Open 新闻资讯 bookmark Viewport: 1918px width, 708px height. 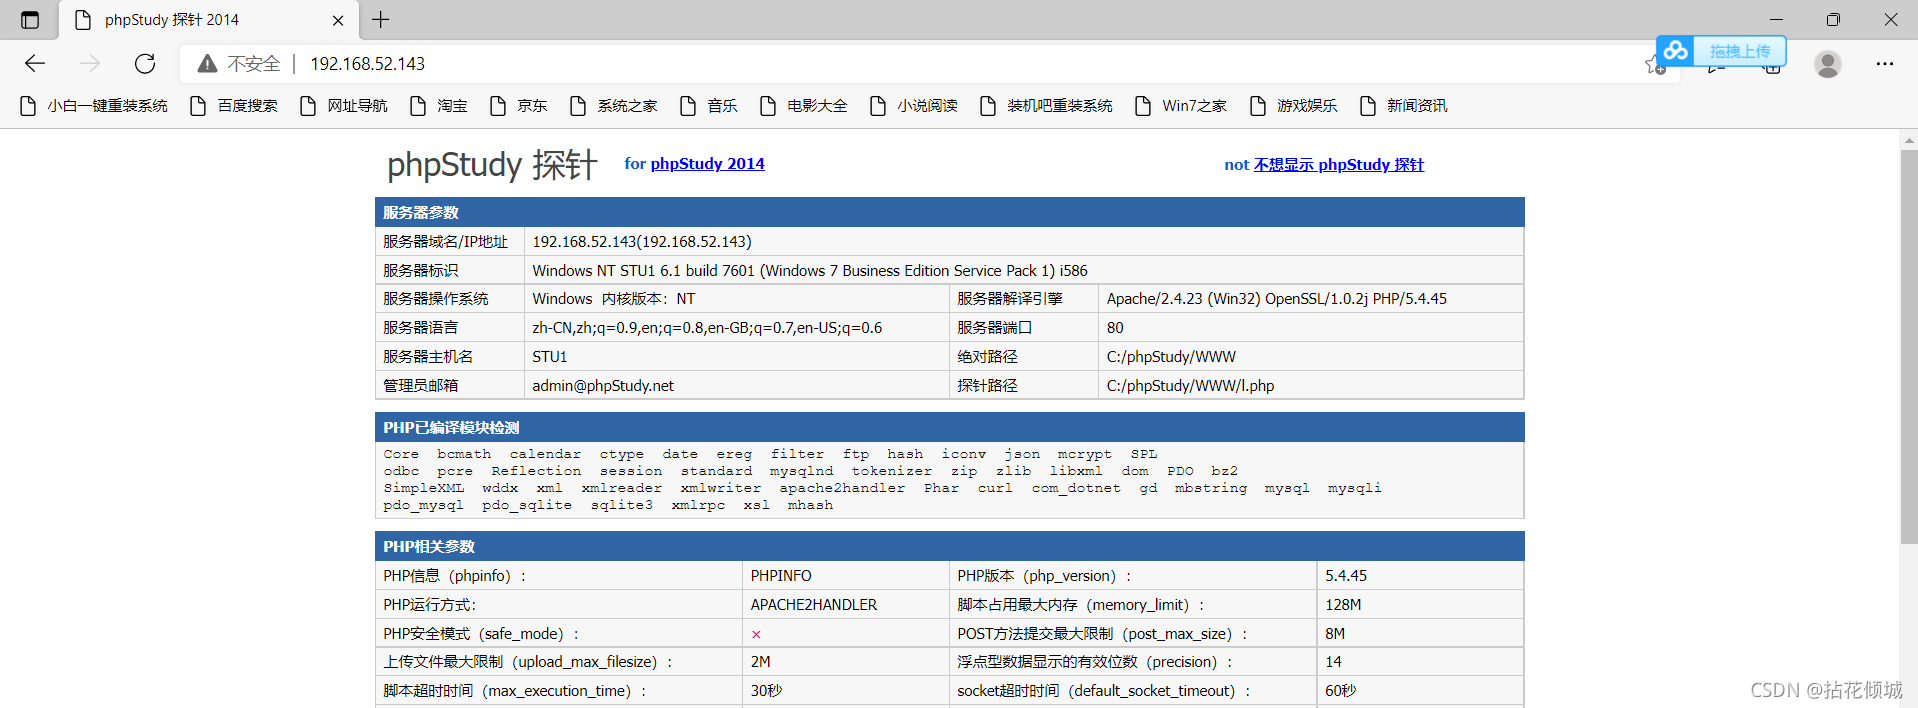1403,106
